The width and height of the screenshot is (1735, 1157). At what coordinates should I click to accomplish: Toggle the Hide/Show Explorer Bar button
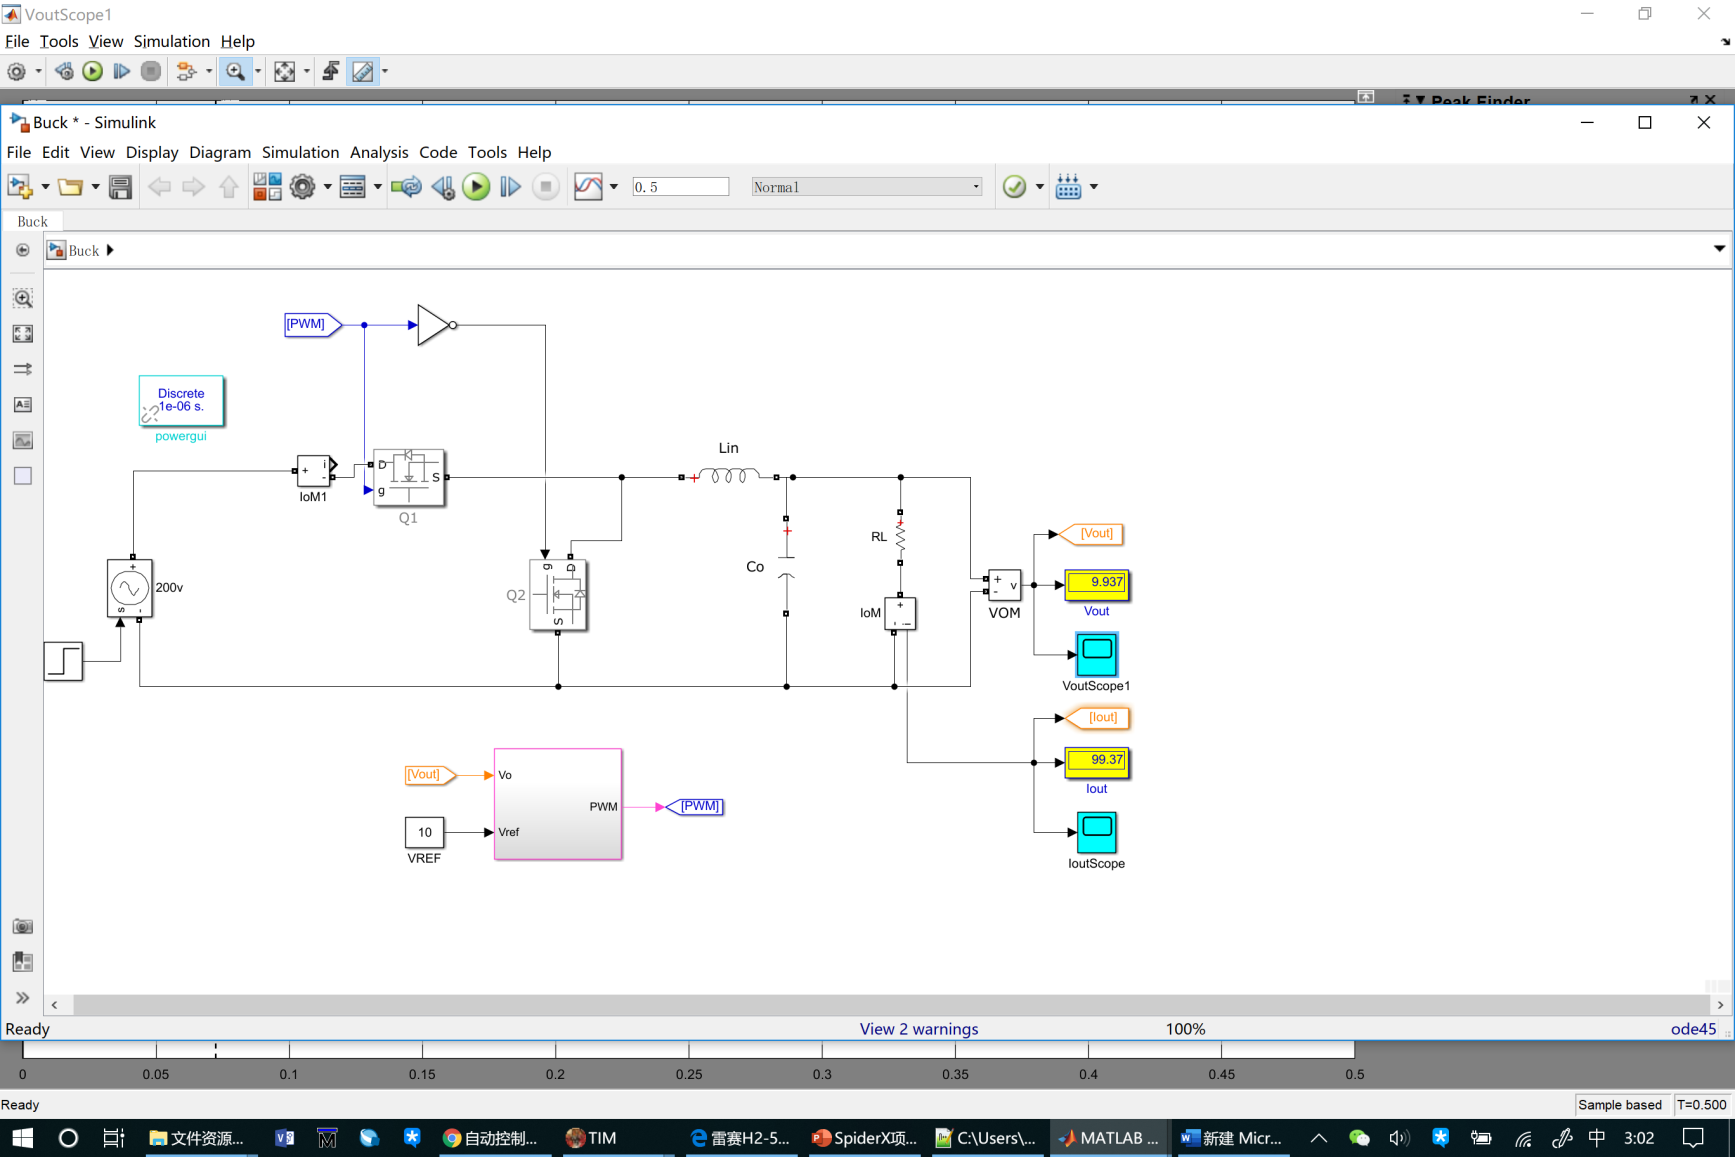tap(22, 250)
